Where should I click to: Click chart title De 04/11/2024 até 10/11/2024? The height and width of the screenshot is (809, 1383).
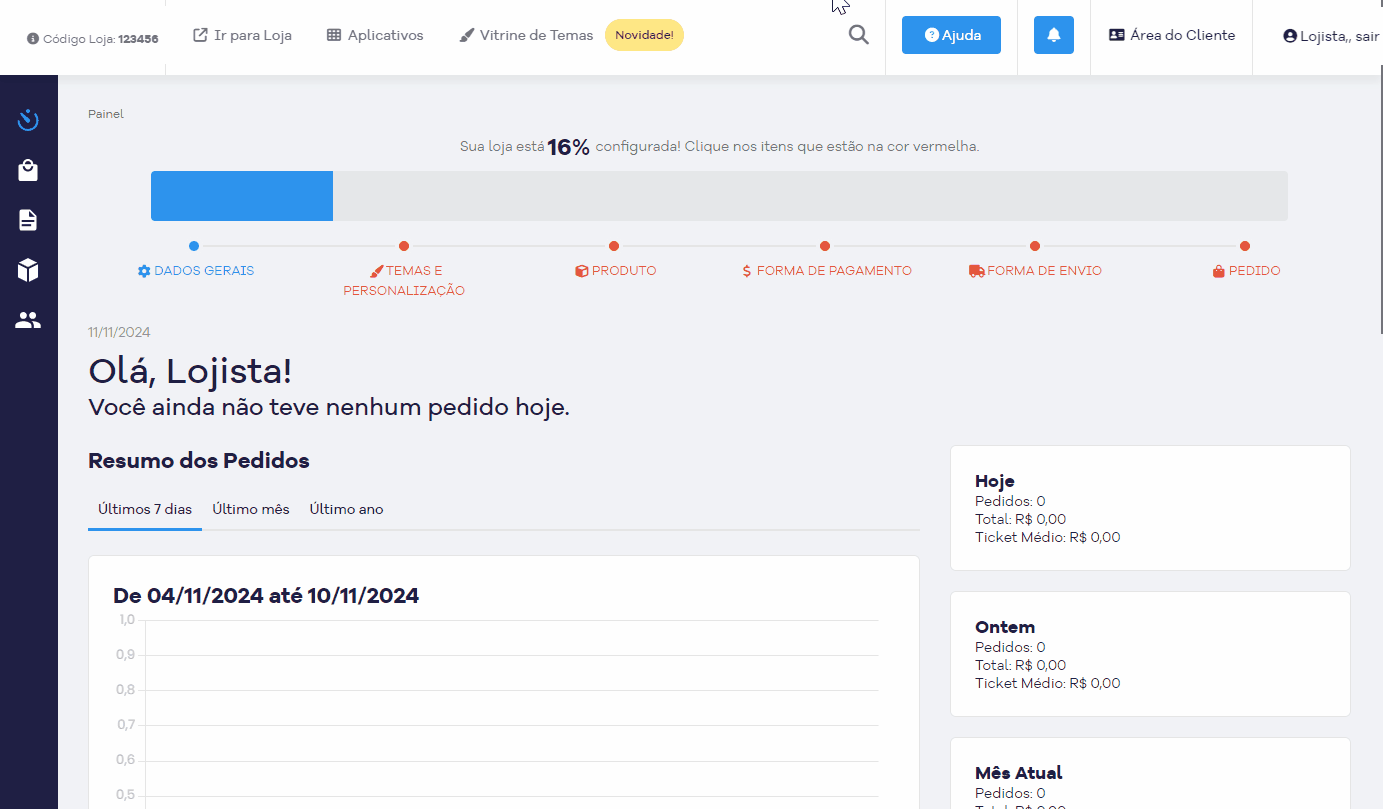(x=266, y=596)
